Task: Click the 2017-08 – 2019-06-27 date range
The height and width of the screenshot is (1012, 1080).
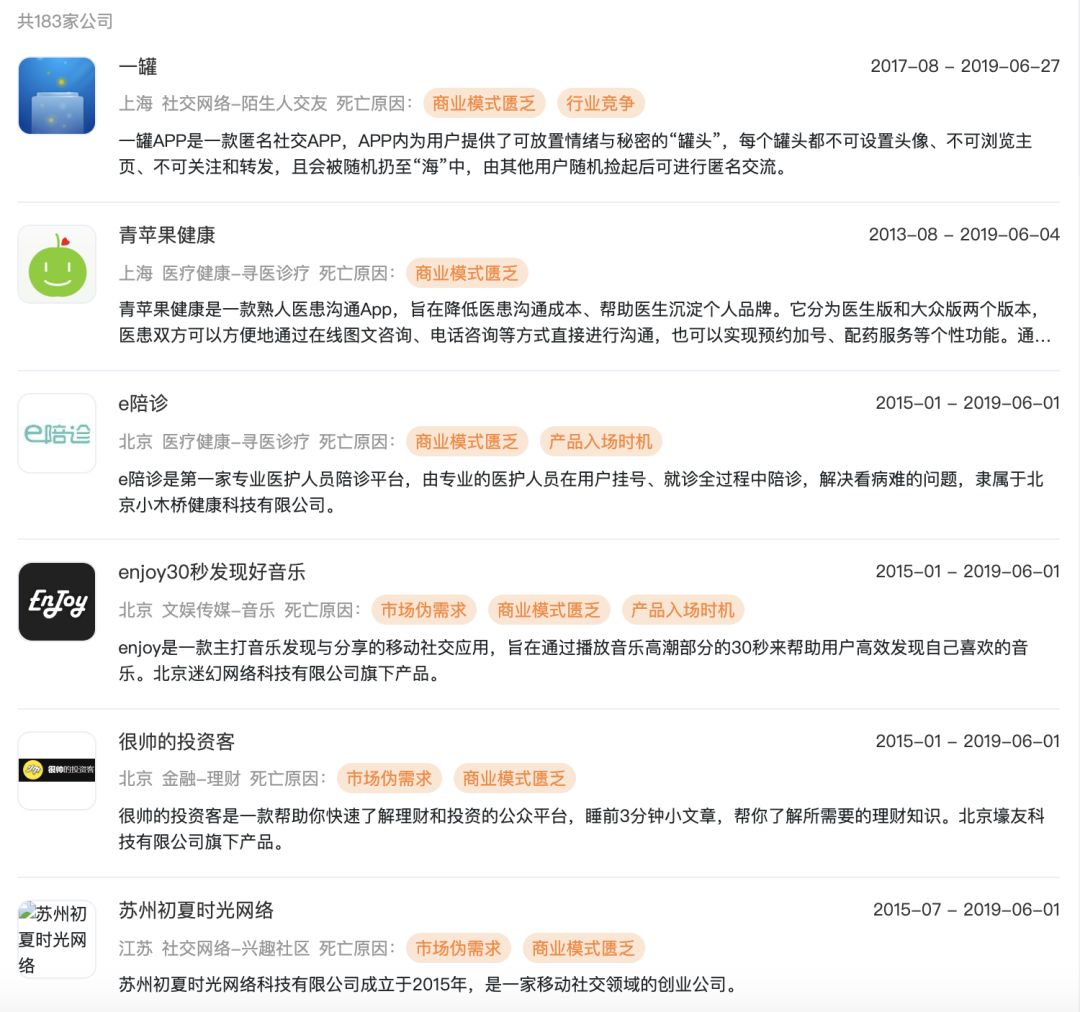Action: point(964,67)
